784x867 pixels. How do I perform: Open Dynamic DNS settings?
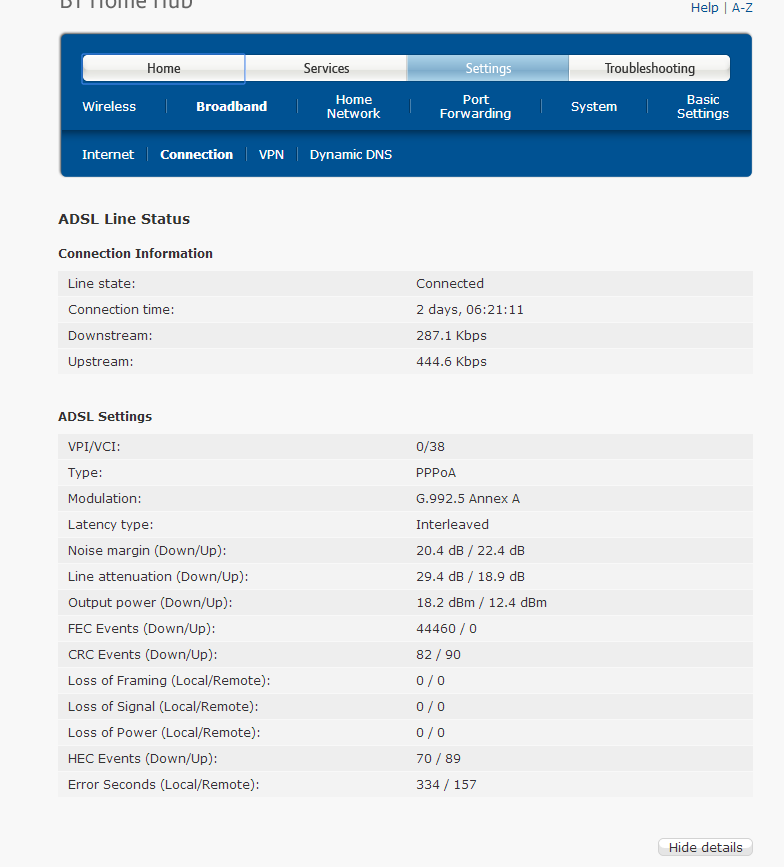tap(351, 155)
